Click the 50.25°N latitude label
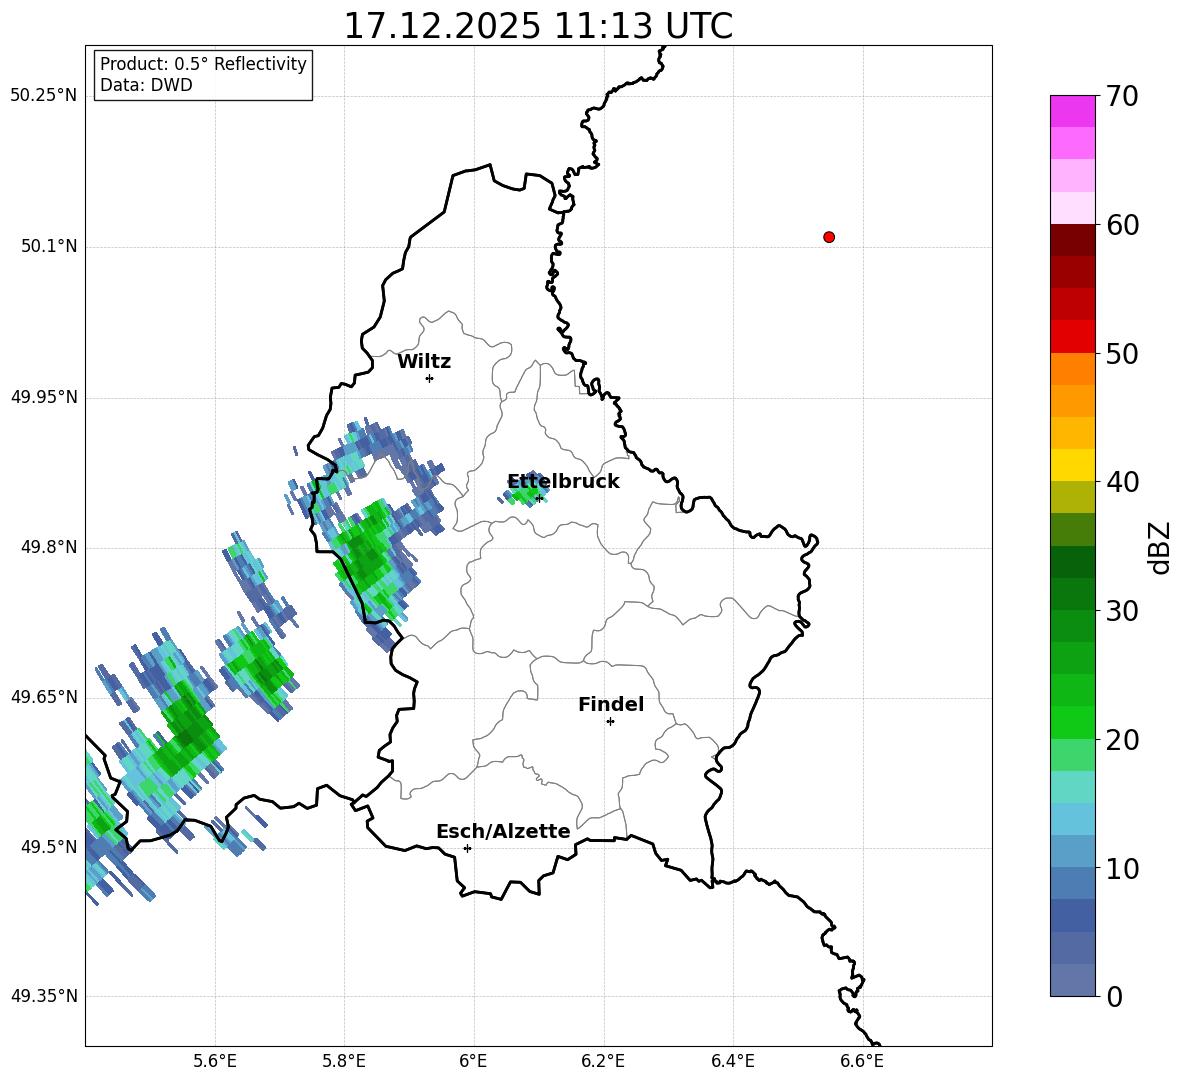The height and width of the screenshot is (1081, 1184). (x=44, y=96)
